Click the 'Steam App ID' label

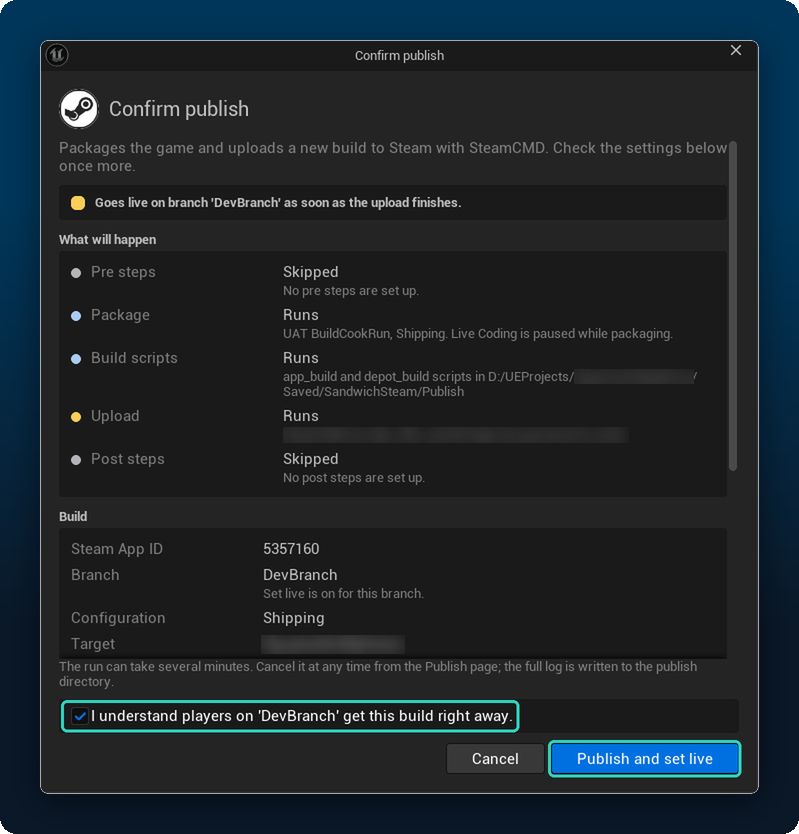coord(117,549)
